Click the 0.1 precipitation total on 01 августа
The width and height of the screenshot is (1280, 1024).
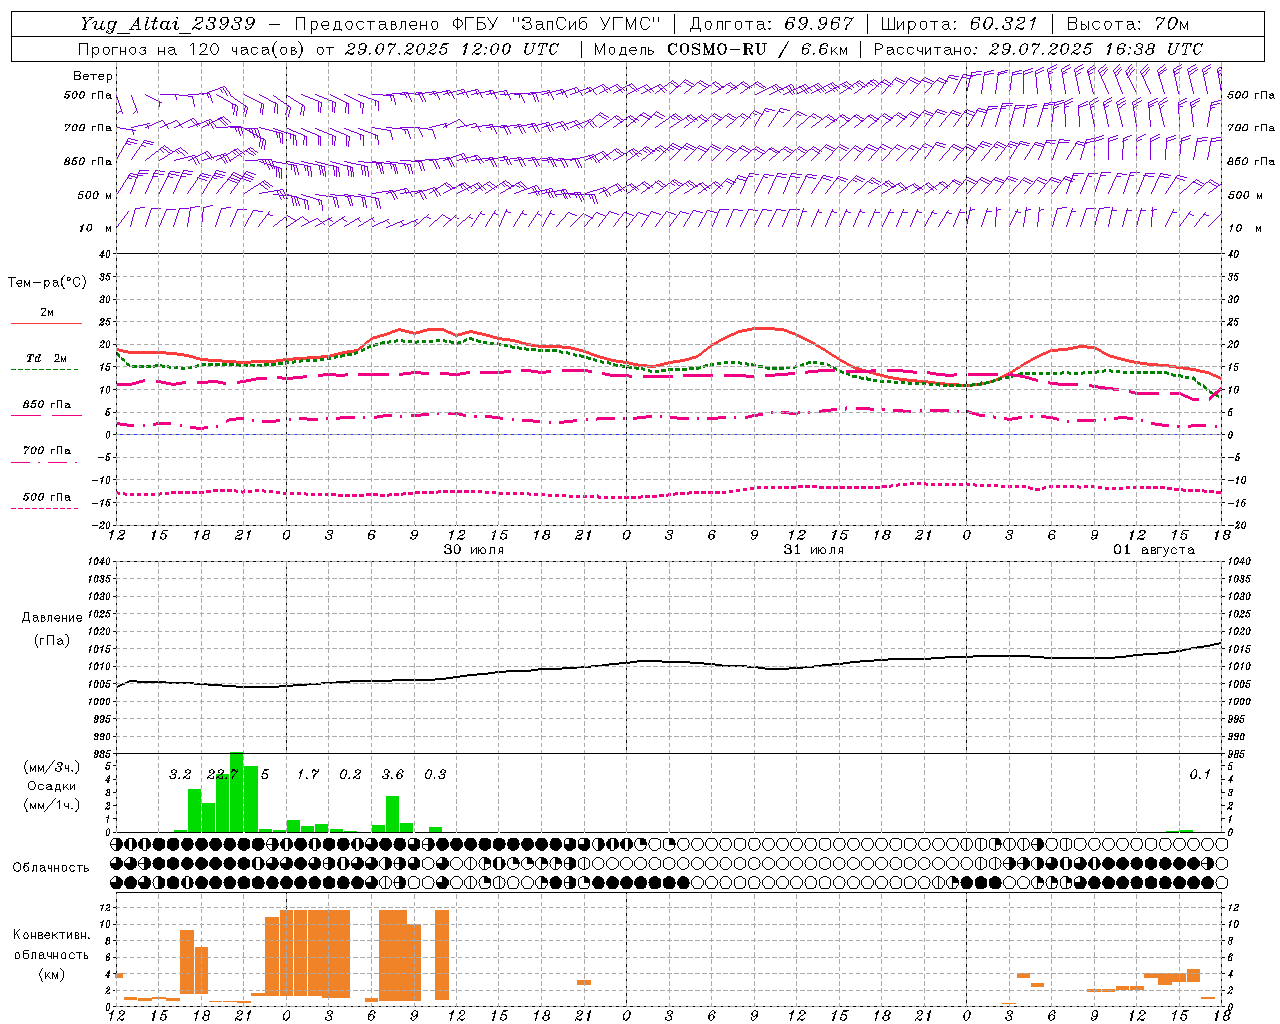(1200, 775)
